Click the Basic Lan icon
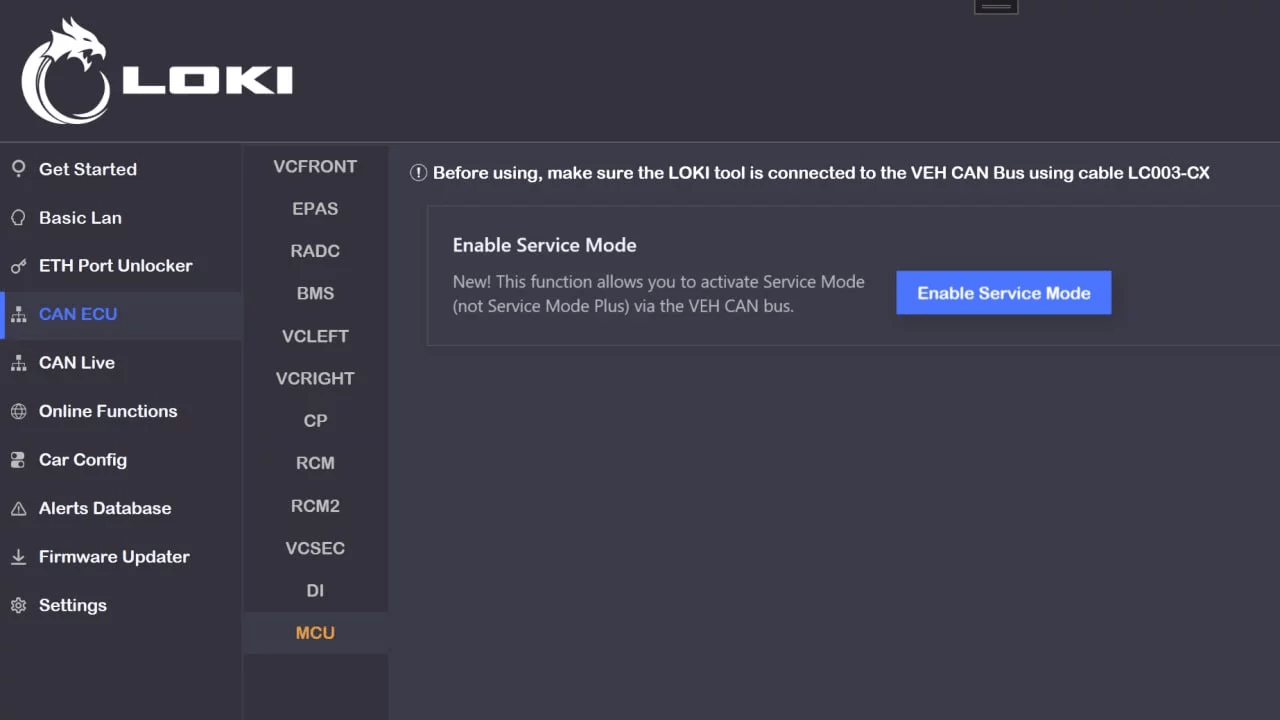This screenshot has width=1280, height=720. point(18,218)
